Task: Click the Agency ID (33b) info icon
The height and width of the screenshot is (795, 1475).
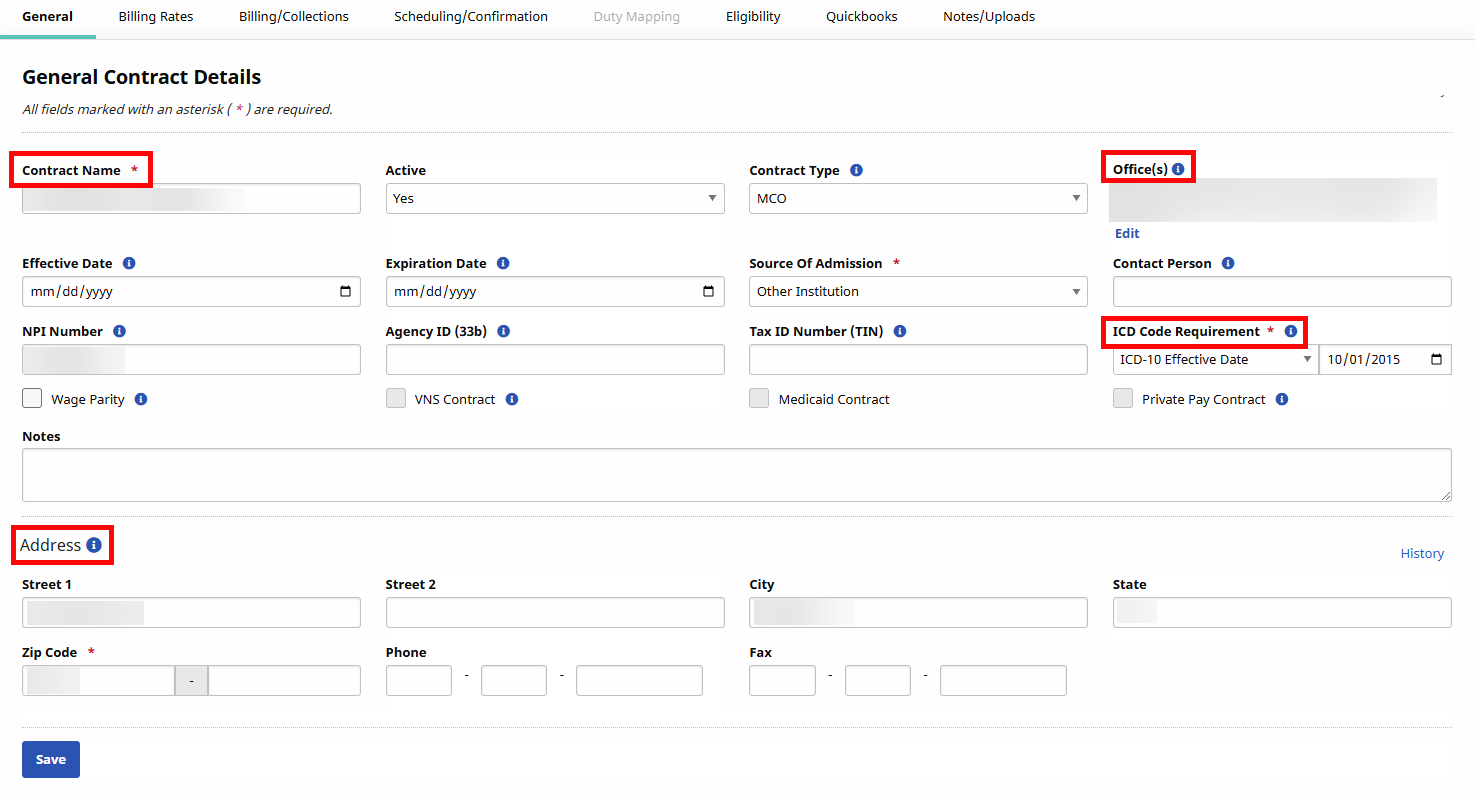Action: click(504, 331)
